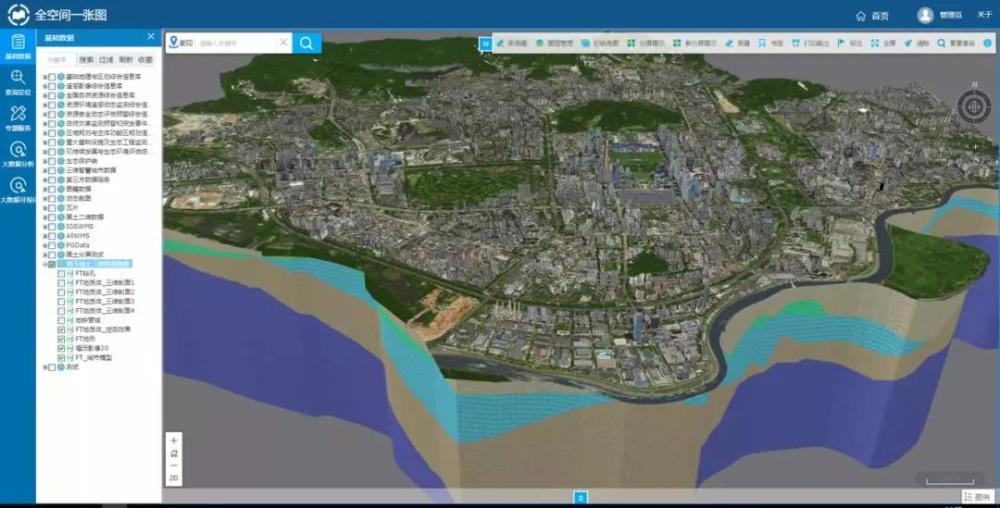The image size is (1000, 508).
Task: Open 图层管理 in the map toolbar
Action: [x=554, y=43]
